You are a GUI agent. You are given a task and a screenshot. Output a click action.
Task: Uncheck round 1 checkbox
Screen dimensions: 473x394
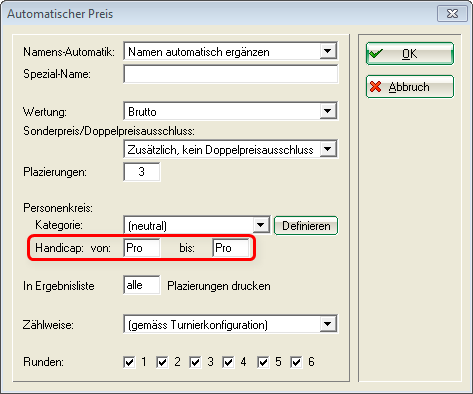pos(129,362)
